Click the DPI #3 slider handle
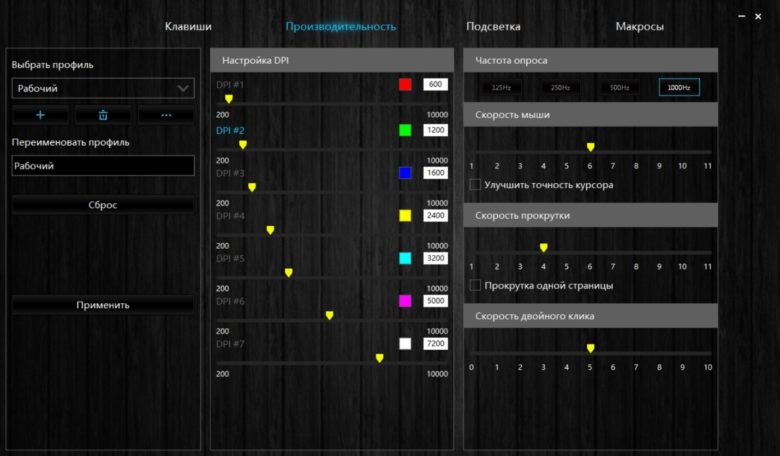This screenshot has height=456, width=780. tap(252, 187)
